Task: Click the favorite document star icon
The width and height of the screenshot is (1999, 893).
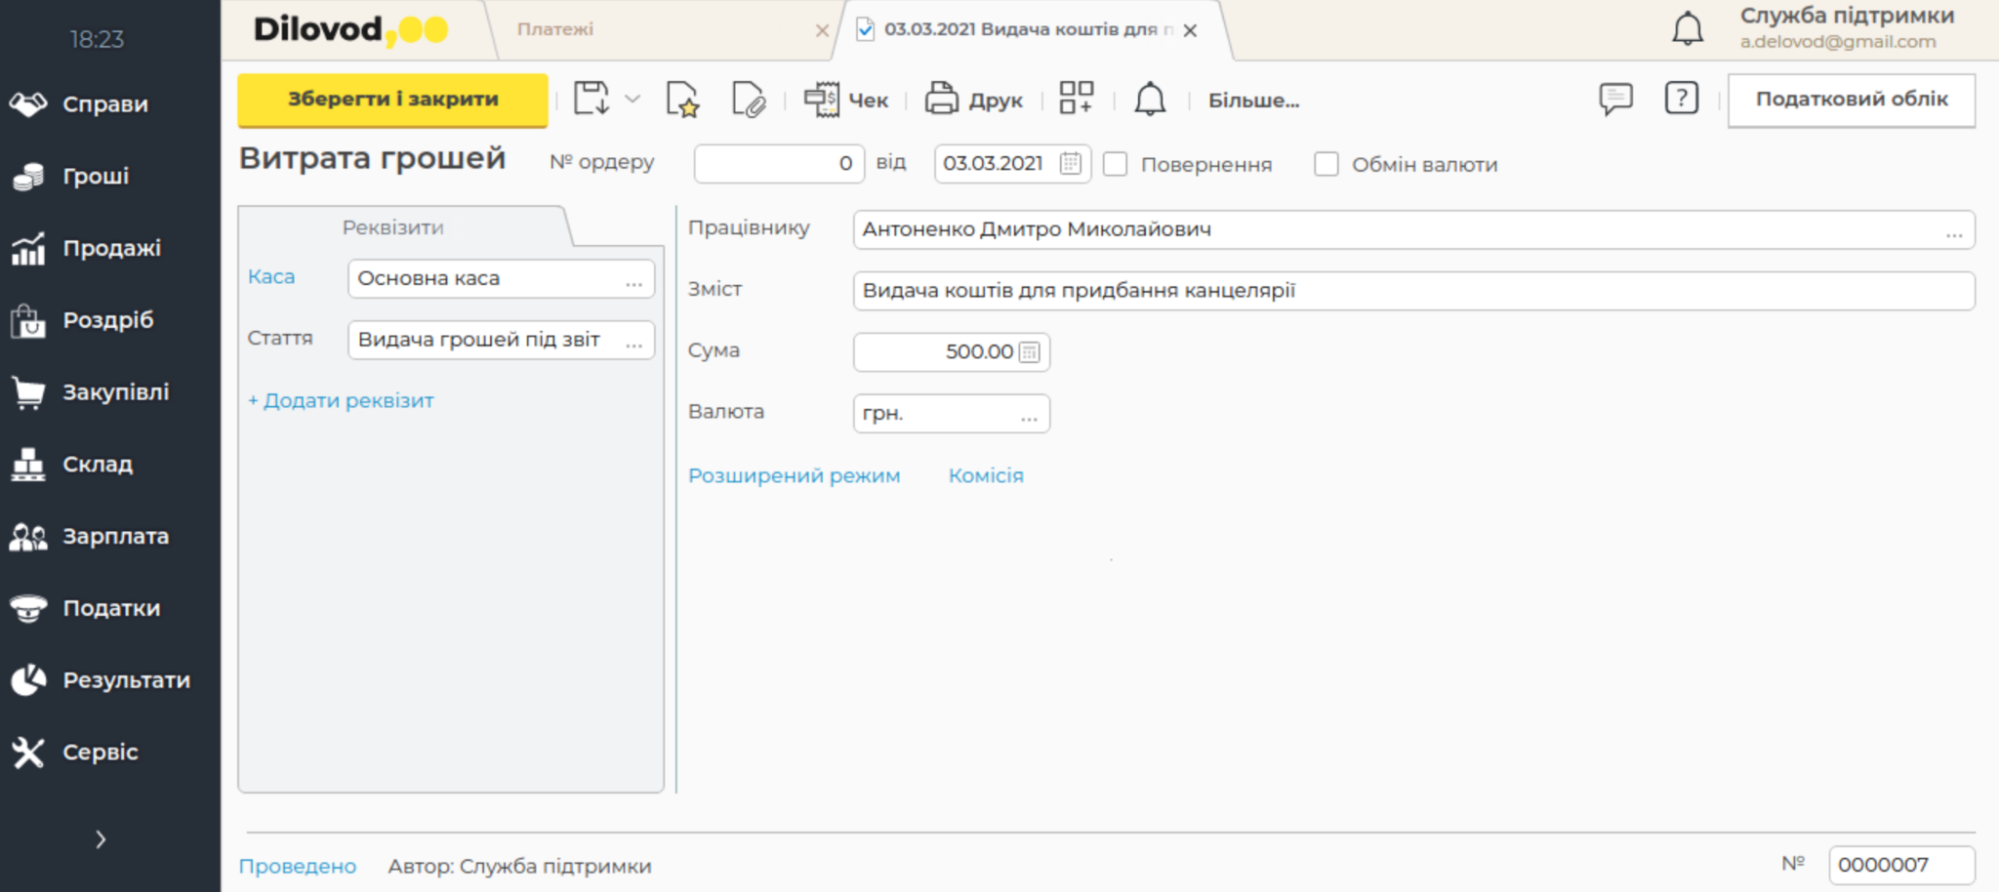Action: pos(682,100)
